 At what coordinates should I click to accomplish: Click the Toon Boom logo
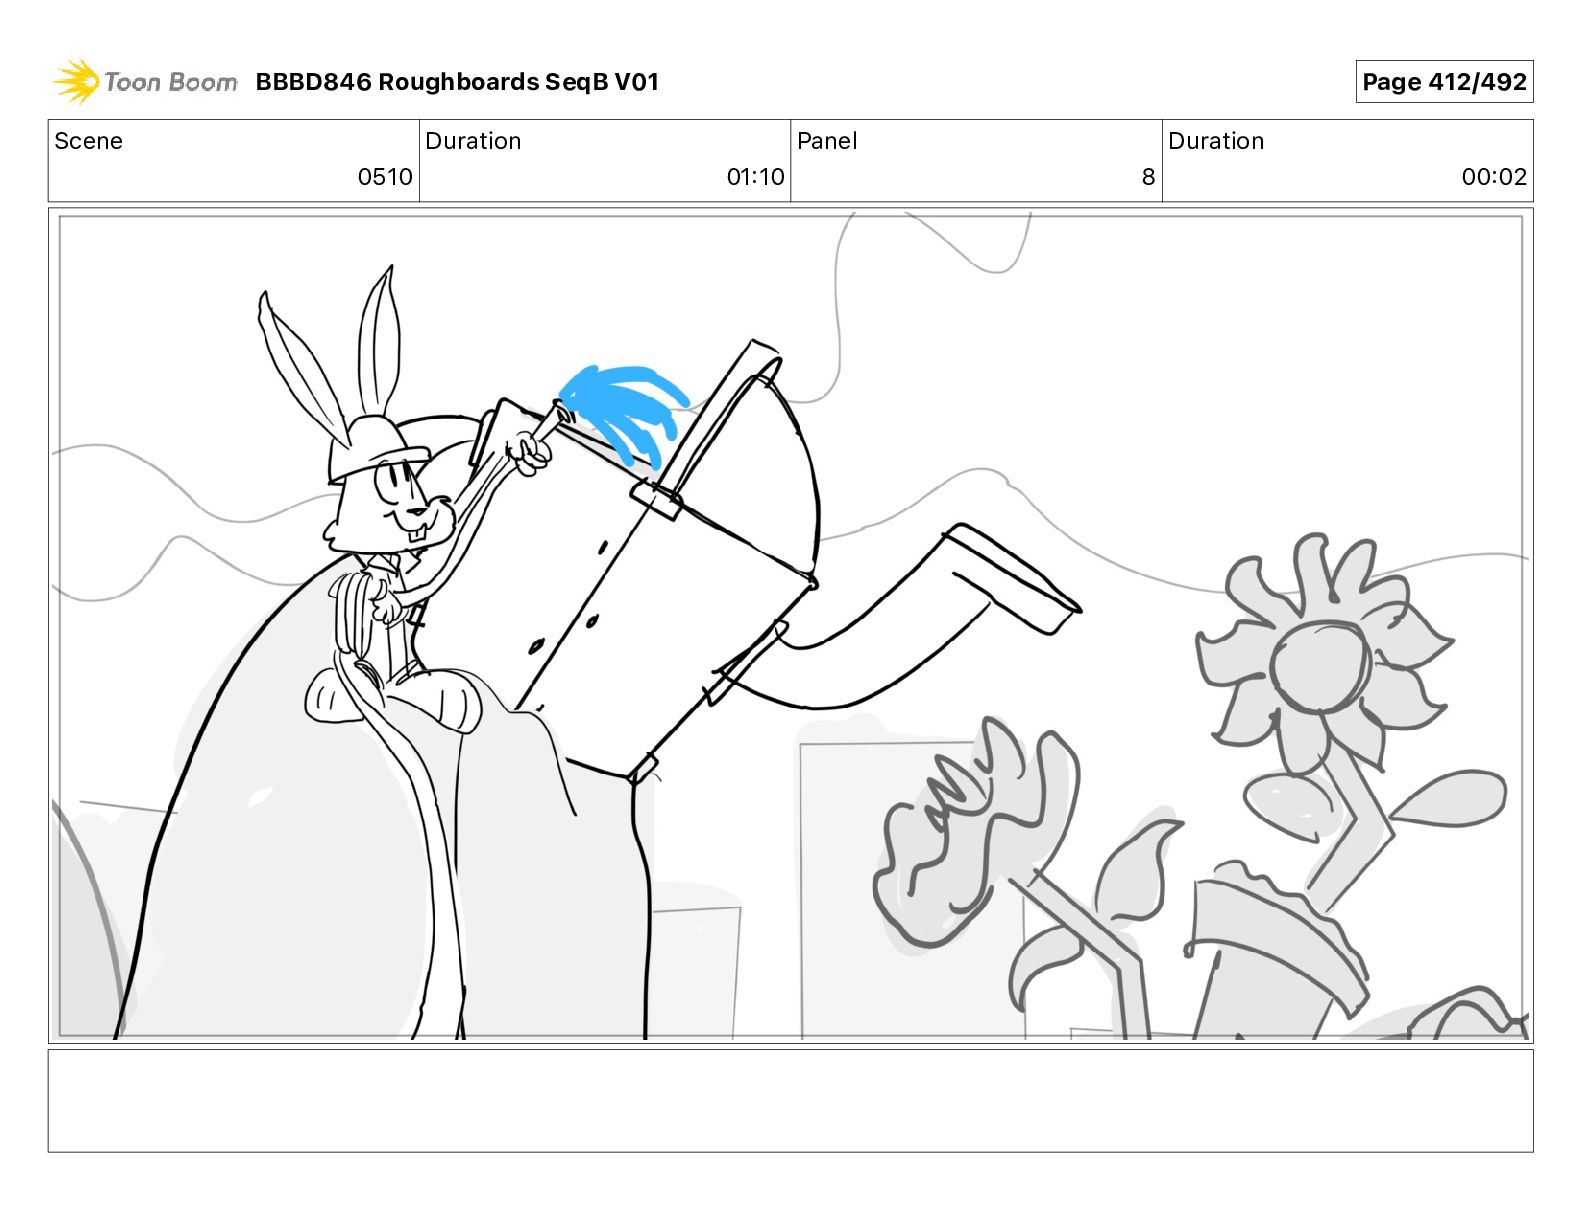(145, 82)
